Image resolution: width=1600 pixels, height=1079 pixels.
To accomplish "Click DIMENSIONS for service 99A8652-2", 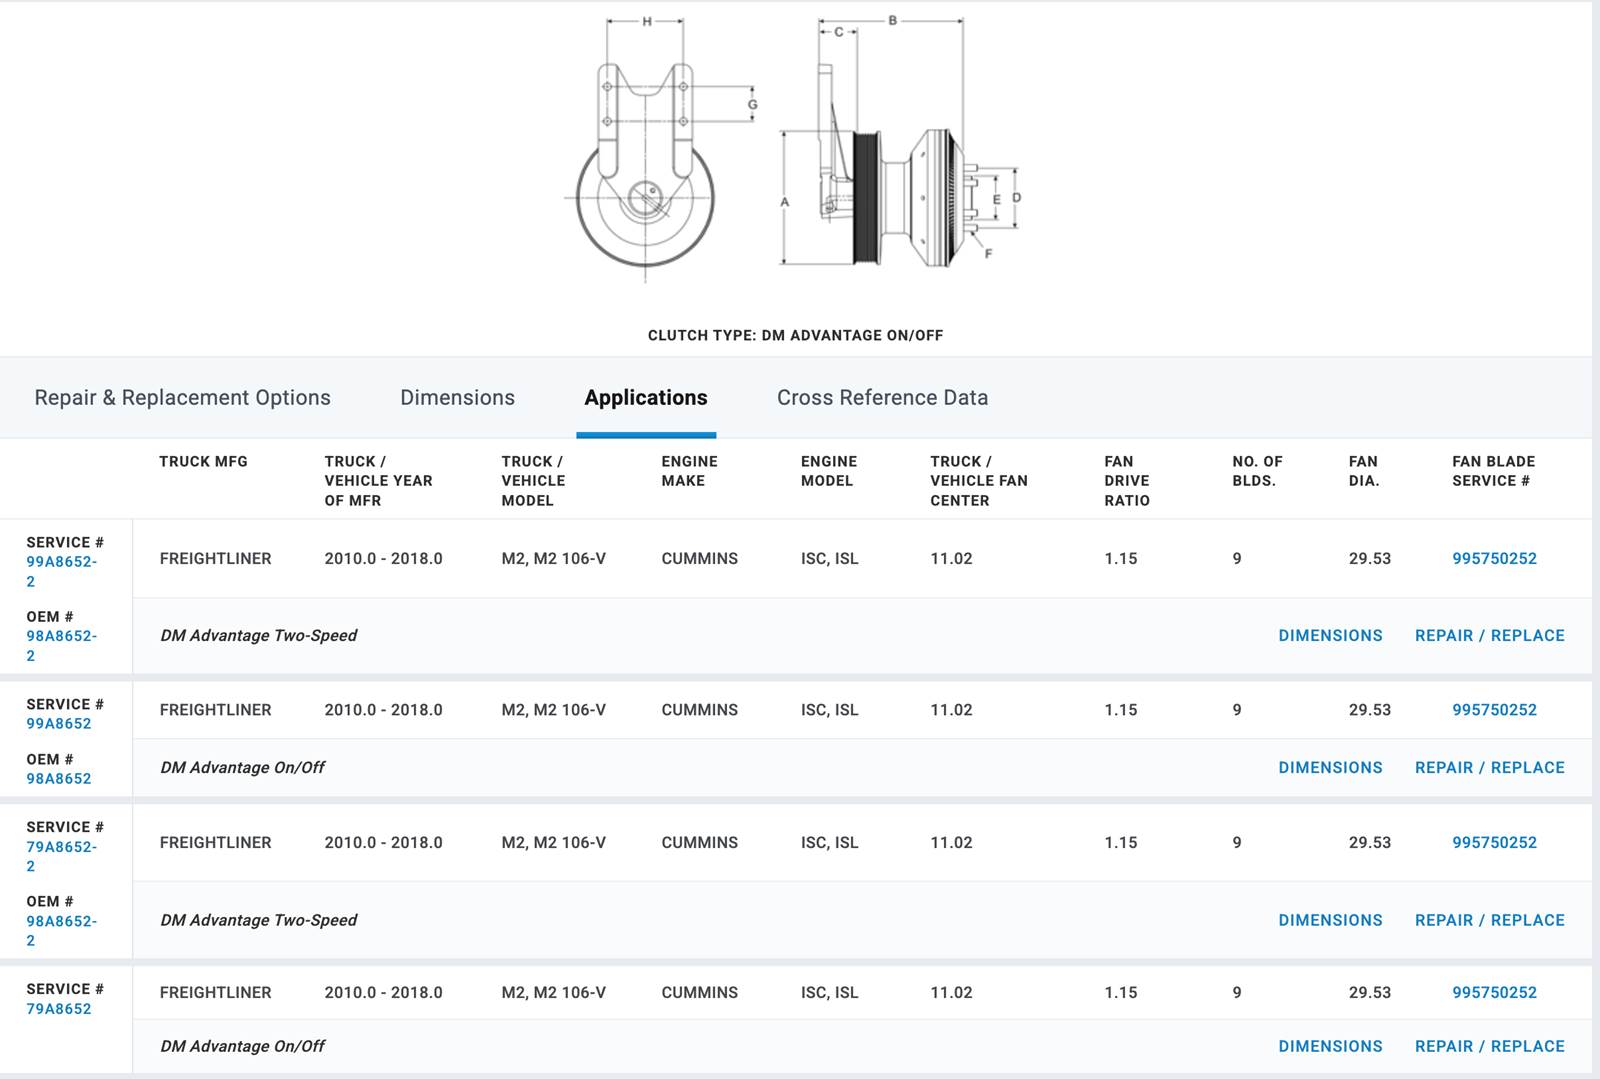I will (x=1330, y=635).
